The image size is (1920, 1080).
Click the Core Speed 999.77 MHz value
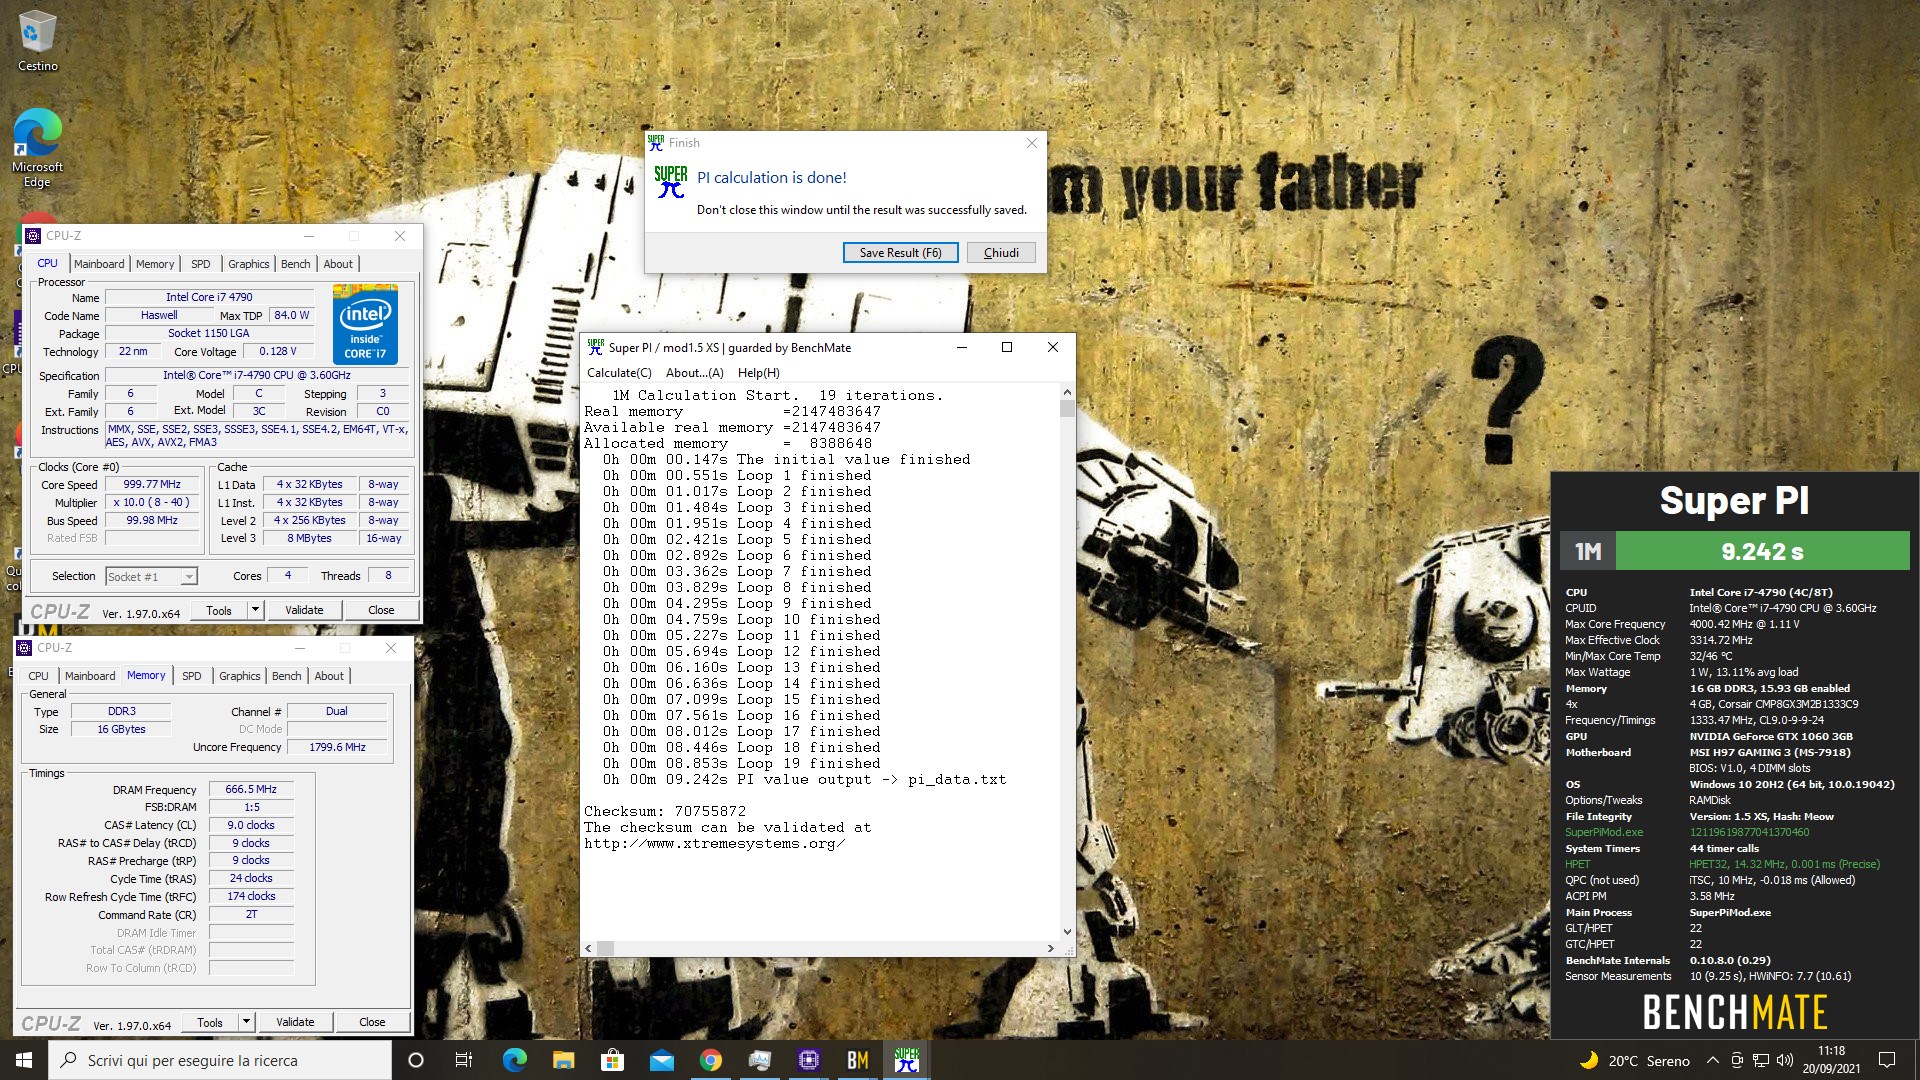pos(152,484)
